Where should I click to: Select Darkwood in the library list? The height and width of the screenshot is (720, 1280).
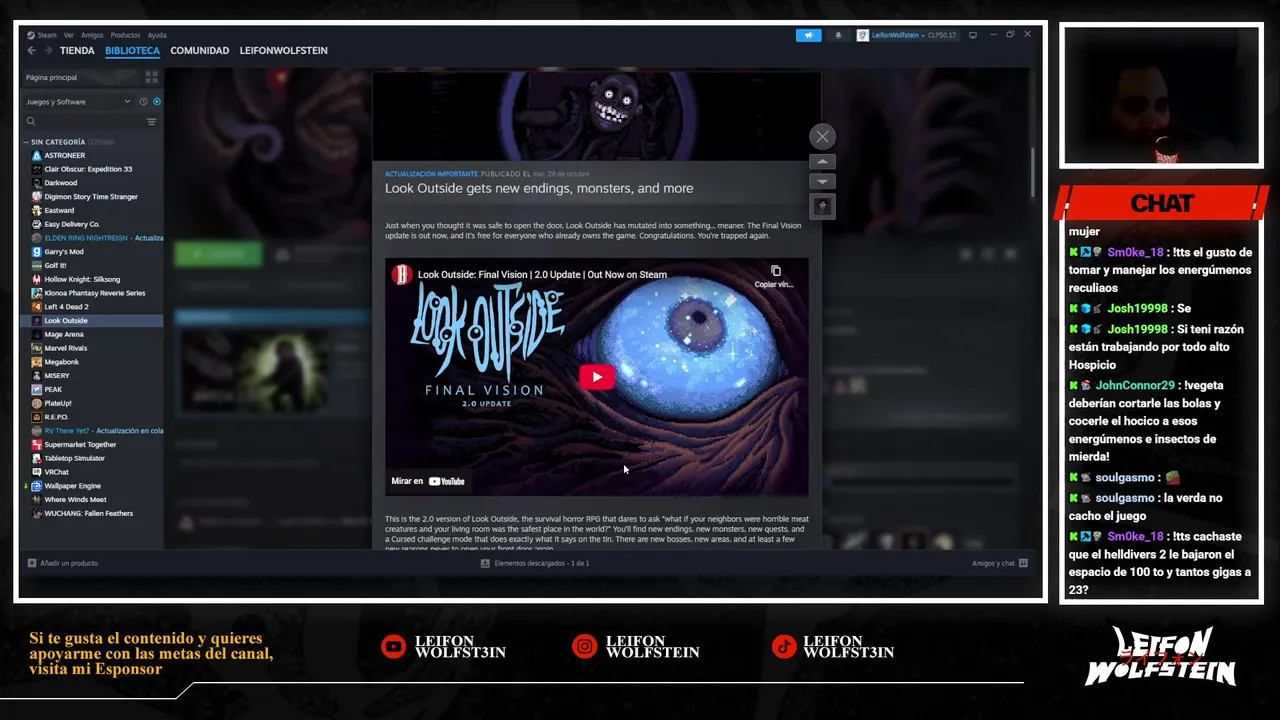coord(60,183)
